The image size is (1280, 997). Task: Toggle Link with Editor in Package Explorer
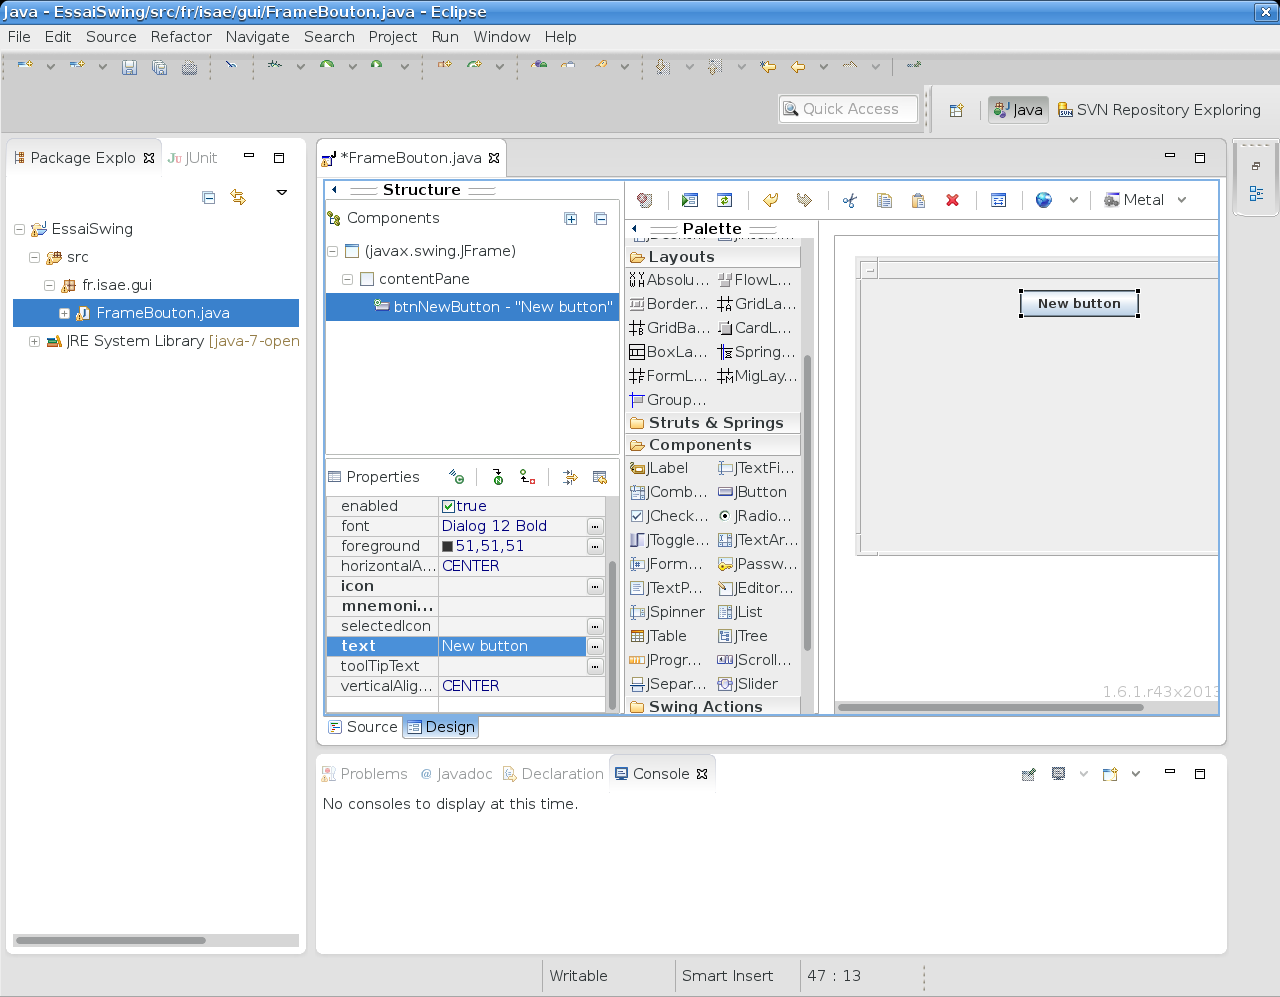click(x=238, y=197)
